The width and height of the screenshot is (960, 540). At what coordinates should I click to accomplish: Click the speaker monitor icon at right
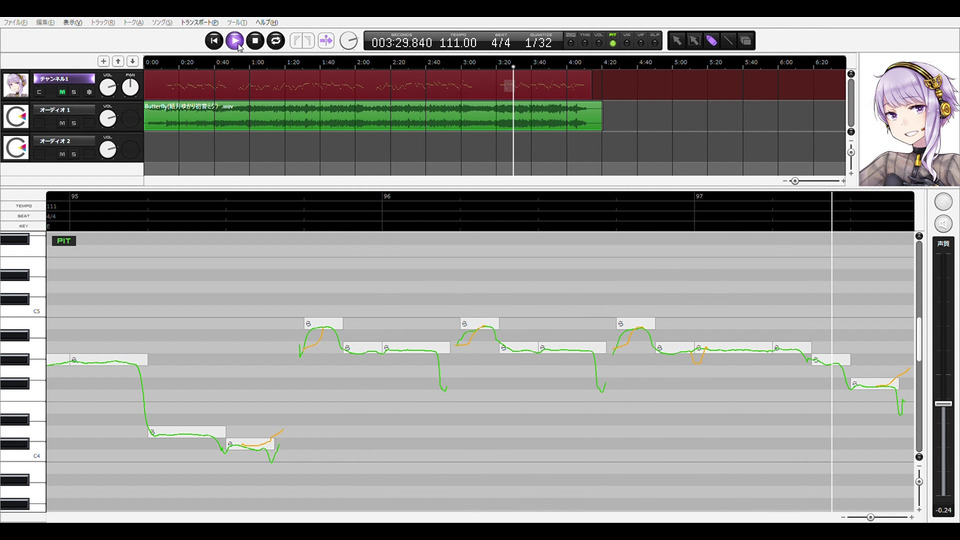coord(943,223)
